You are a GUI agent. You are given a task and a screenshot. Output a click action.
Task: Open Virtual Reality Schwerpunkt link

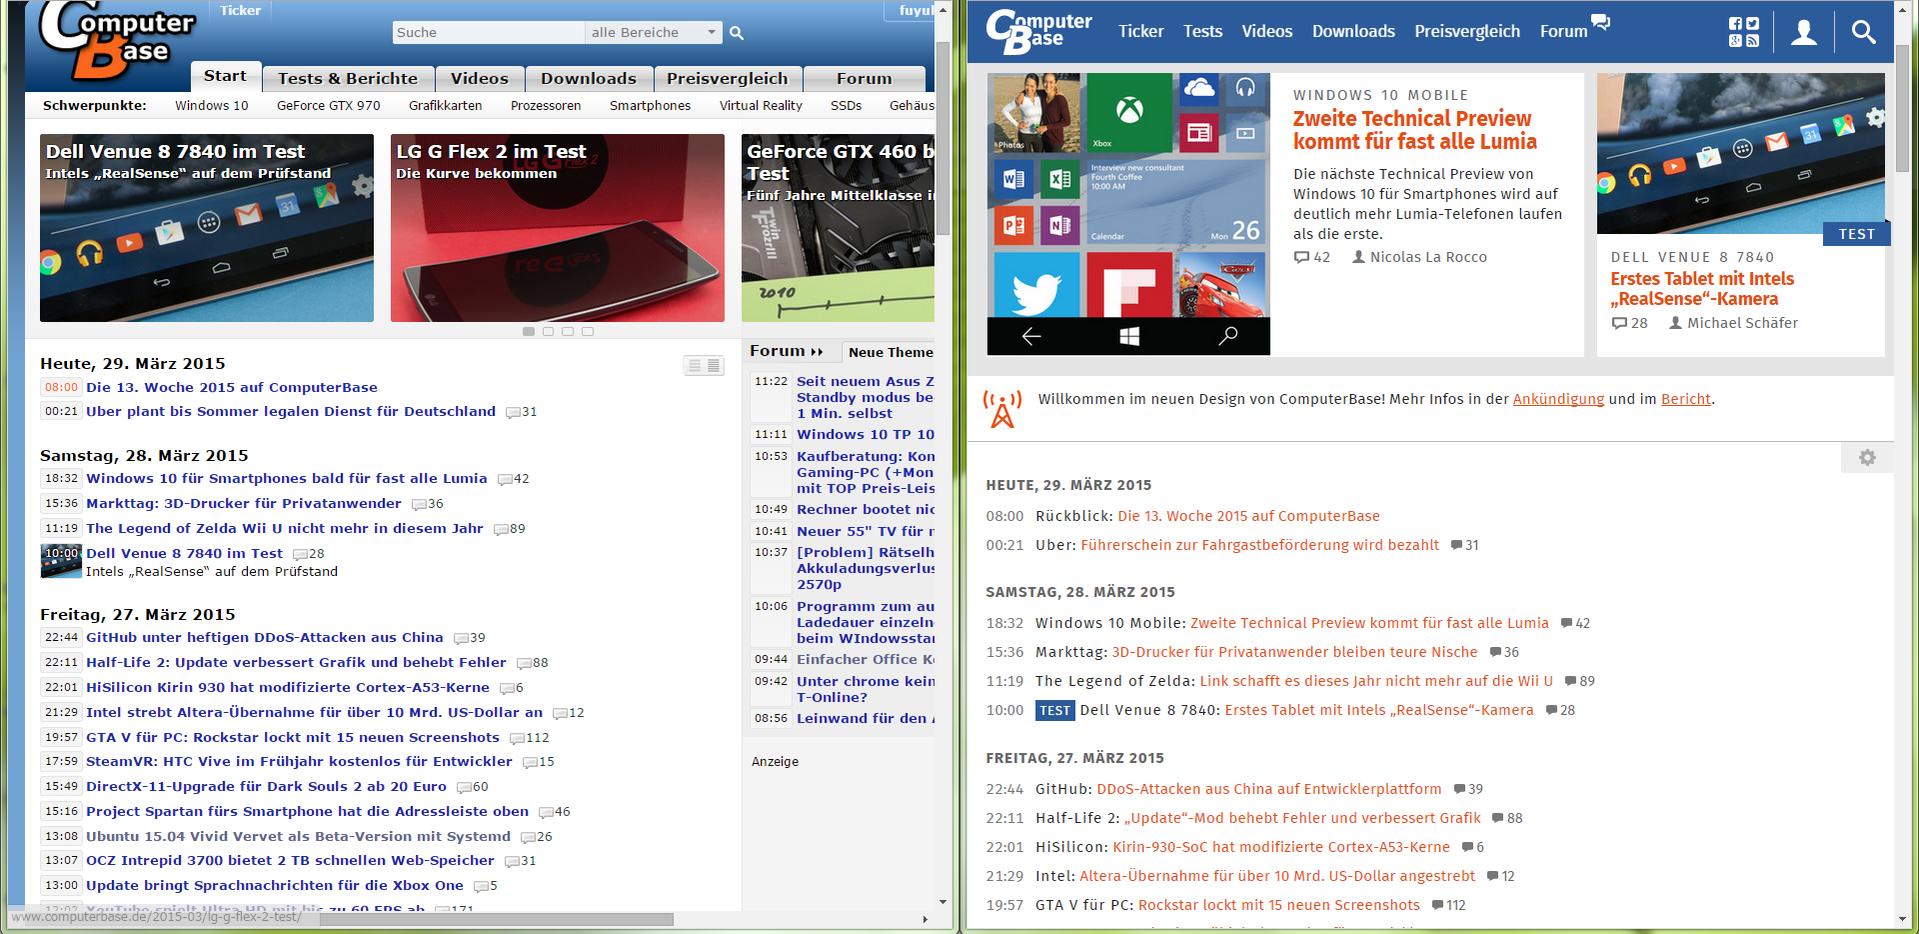(761, 106)
